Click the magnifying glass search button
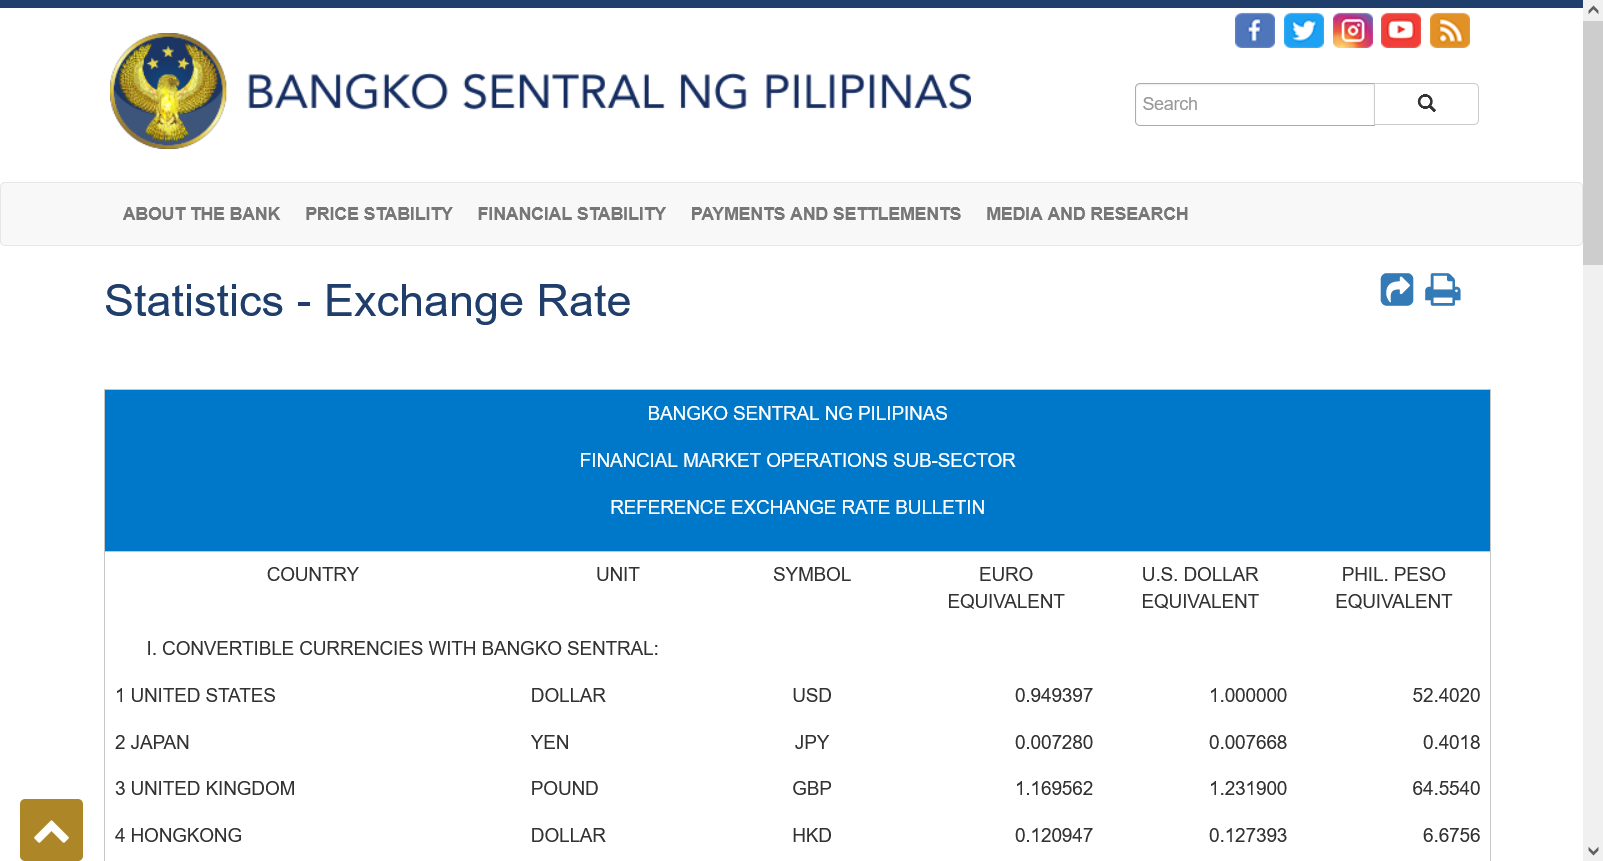This screenshot has height=861, width=1603. point(1426,104)
